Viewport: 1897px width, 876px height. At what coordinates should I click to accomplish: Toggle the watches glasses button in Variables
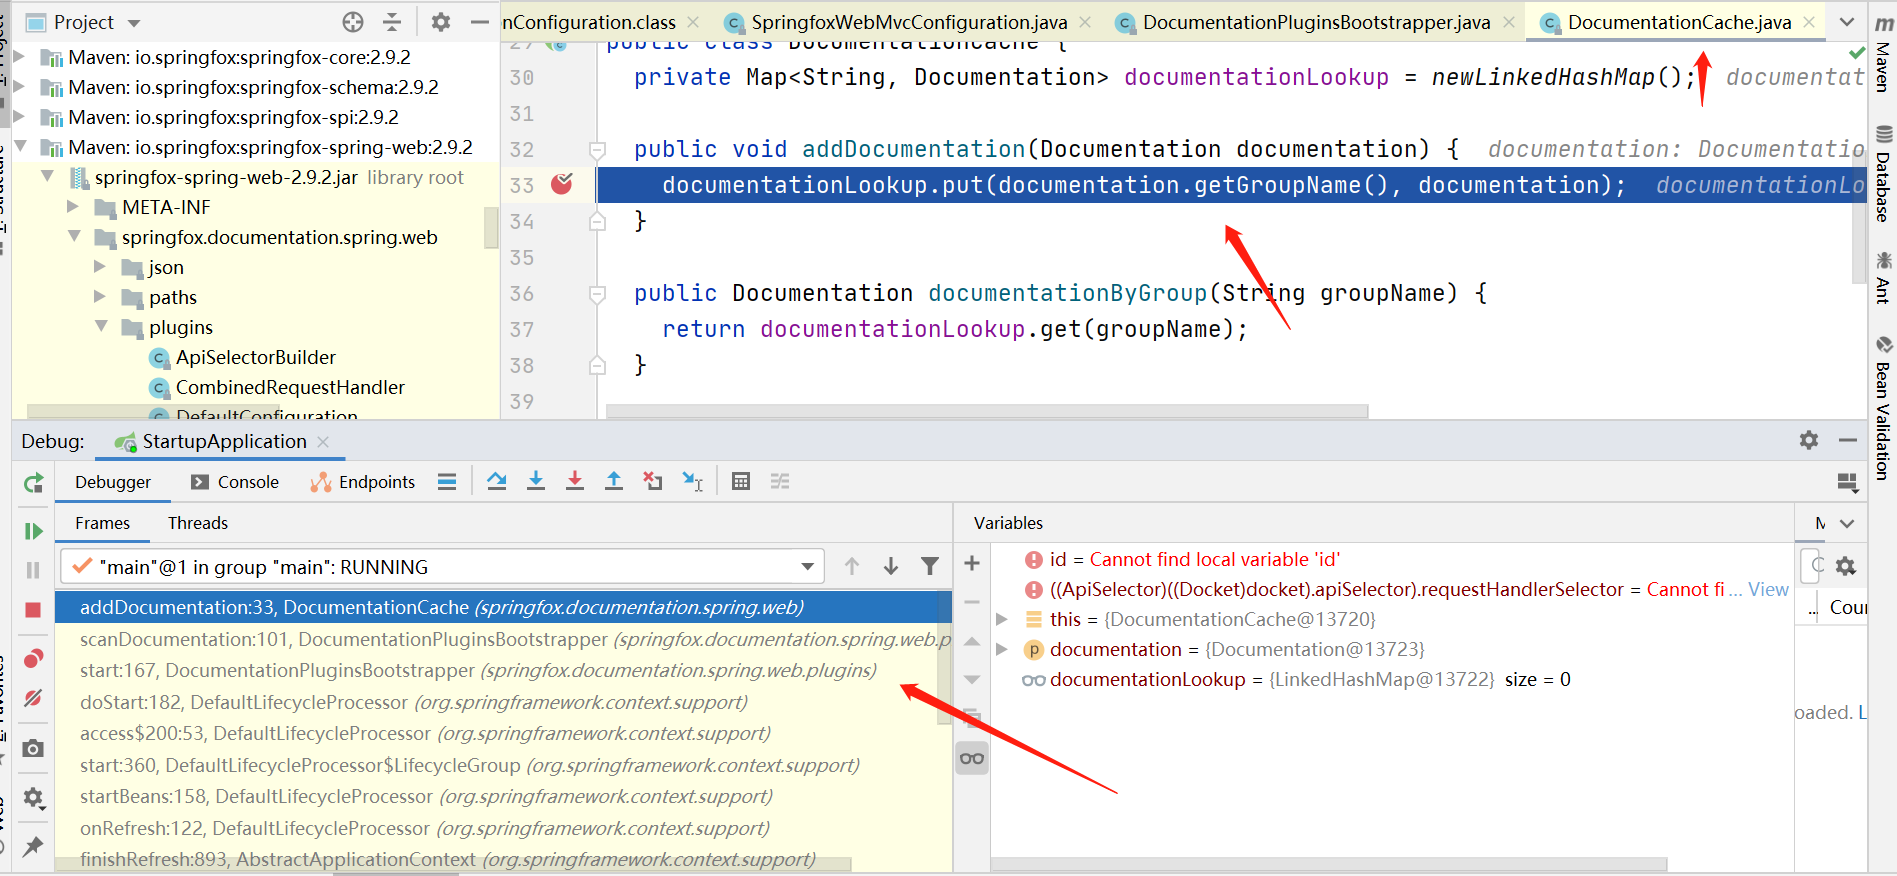click(971, 758)
